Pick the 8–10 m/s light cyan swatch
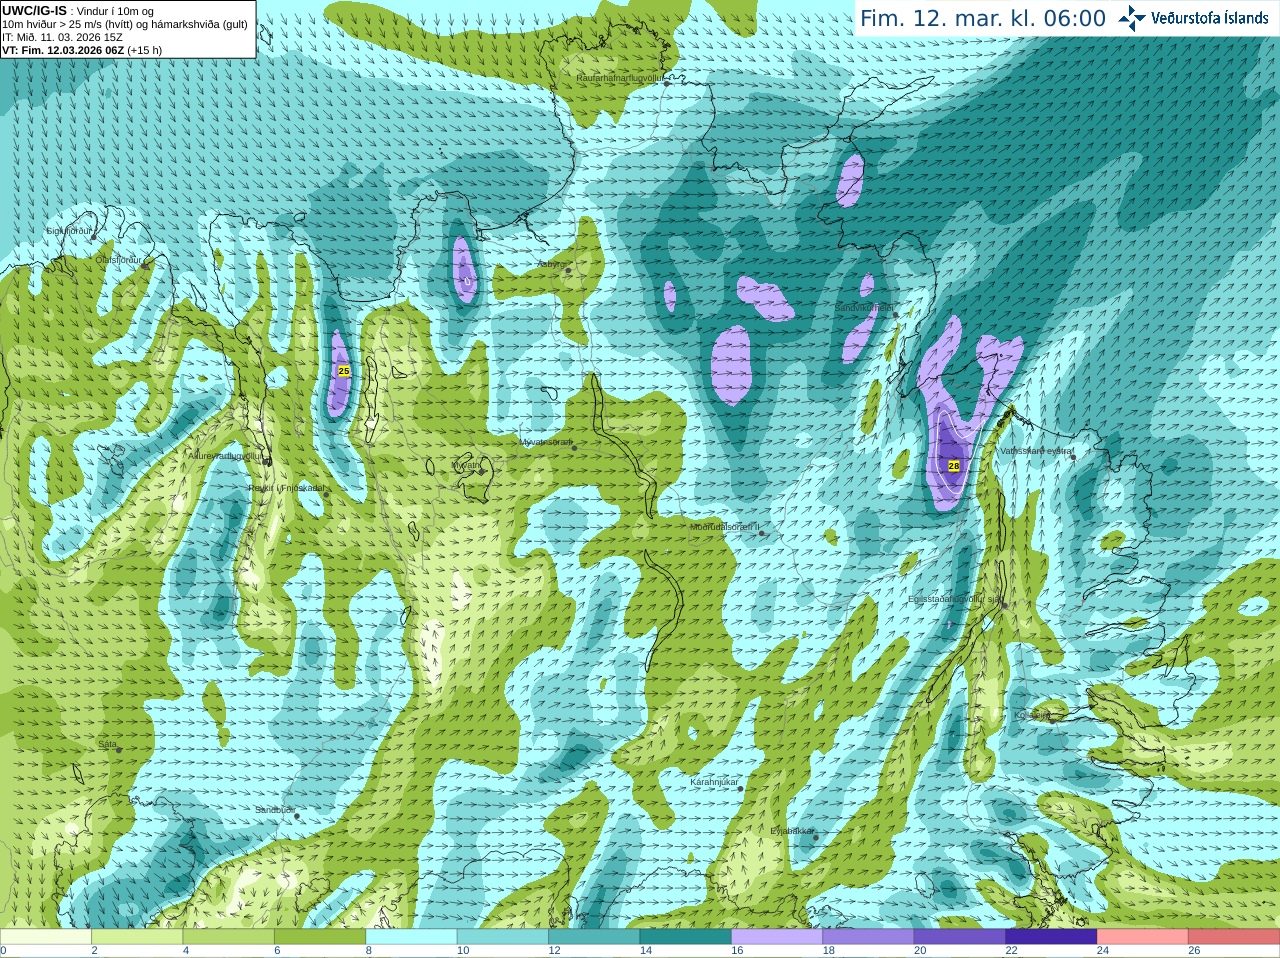 point(411,937)
